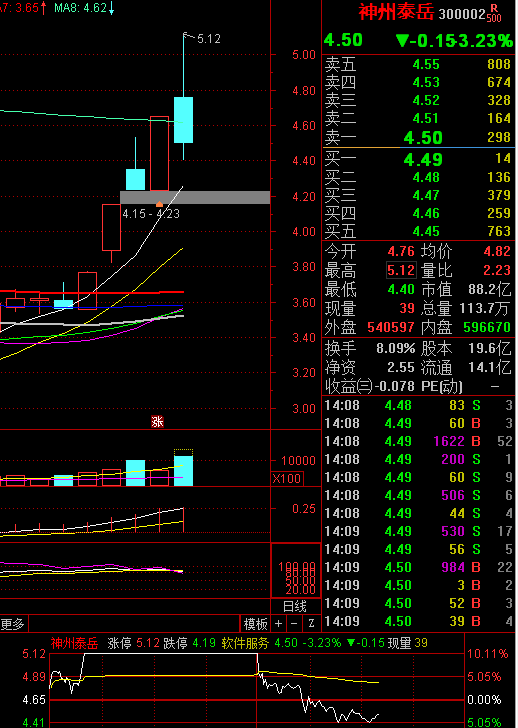Select the 14:08 tick with 1622 volume
Viewport: 518px width, 728px height.
(x=419, y=441)
